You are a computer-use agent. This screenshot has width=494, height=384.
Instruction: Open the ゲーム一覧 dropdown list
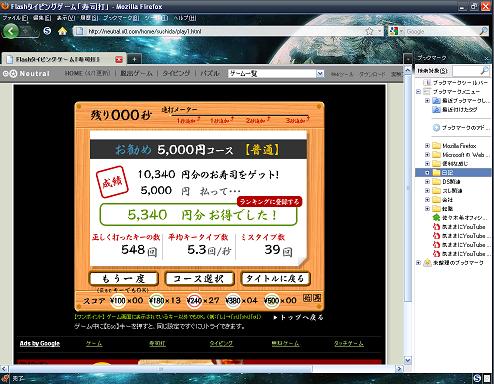[x=320, y=73]
